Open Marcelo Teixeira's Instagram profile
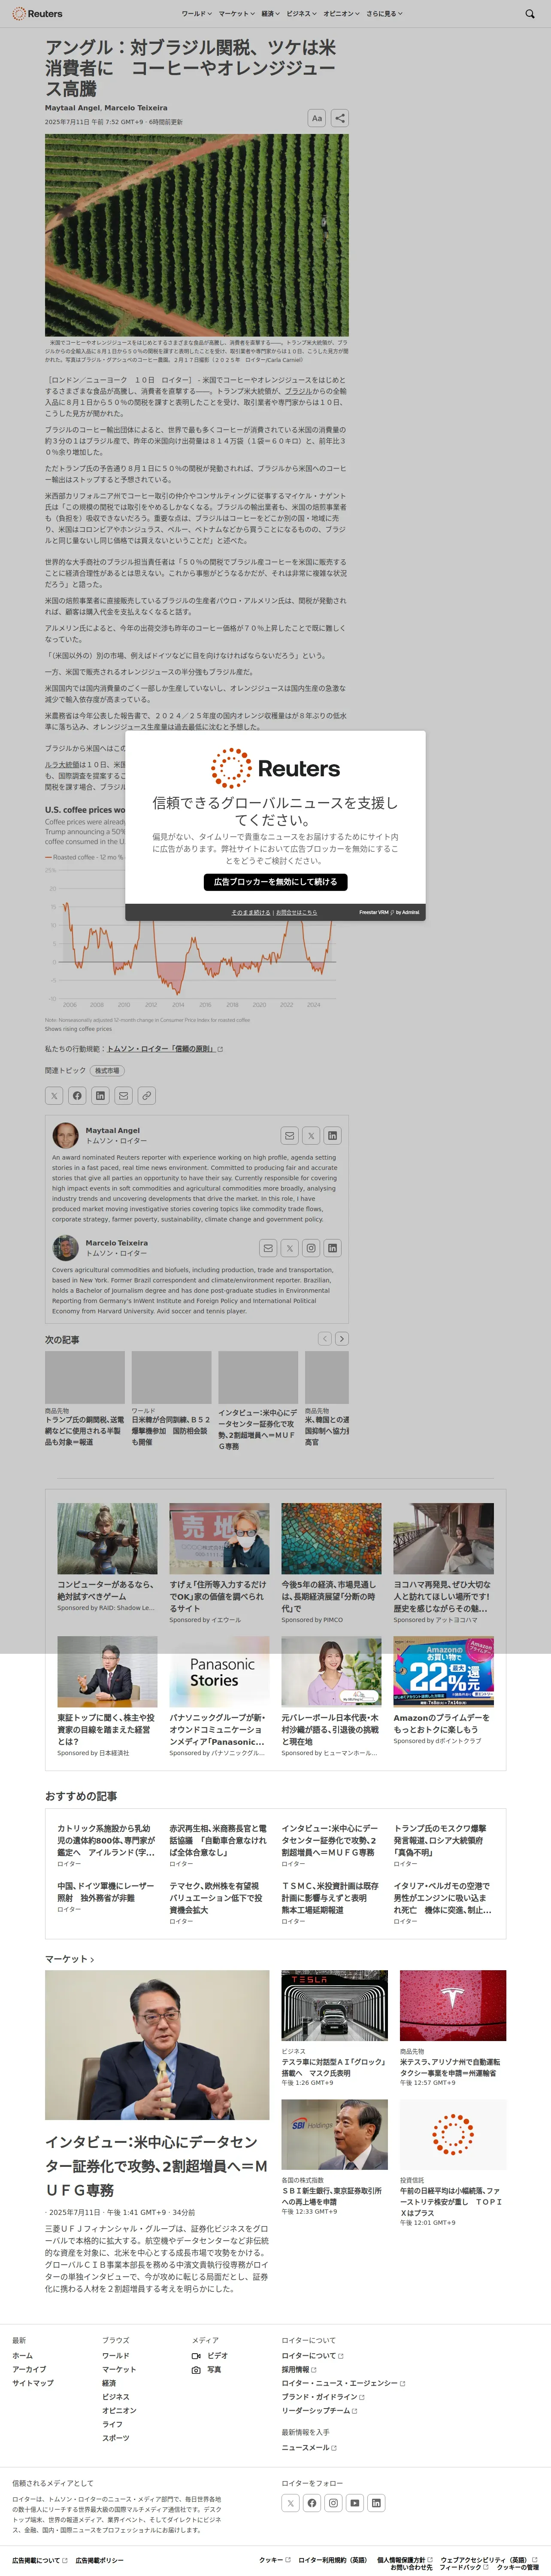The image size is (551, 2576). tap(311, 1248)
